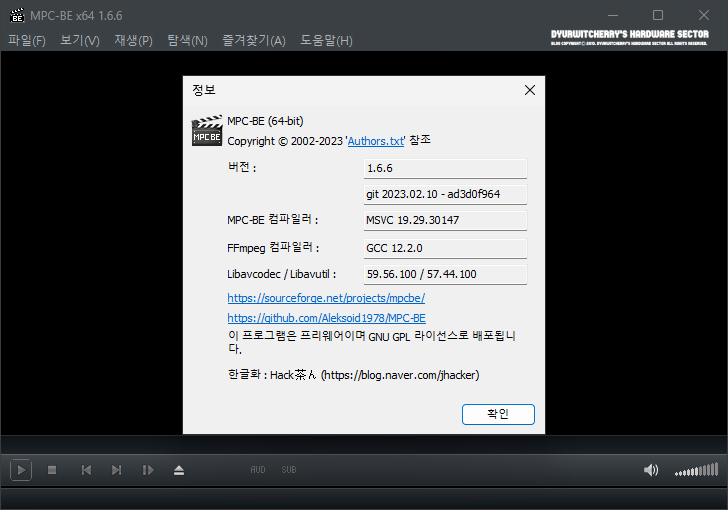
Task: Click the 'MPC-BE 컴파일러 :' label
Action: pyautogui.click(x=273, y=220)
